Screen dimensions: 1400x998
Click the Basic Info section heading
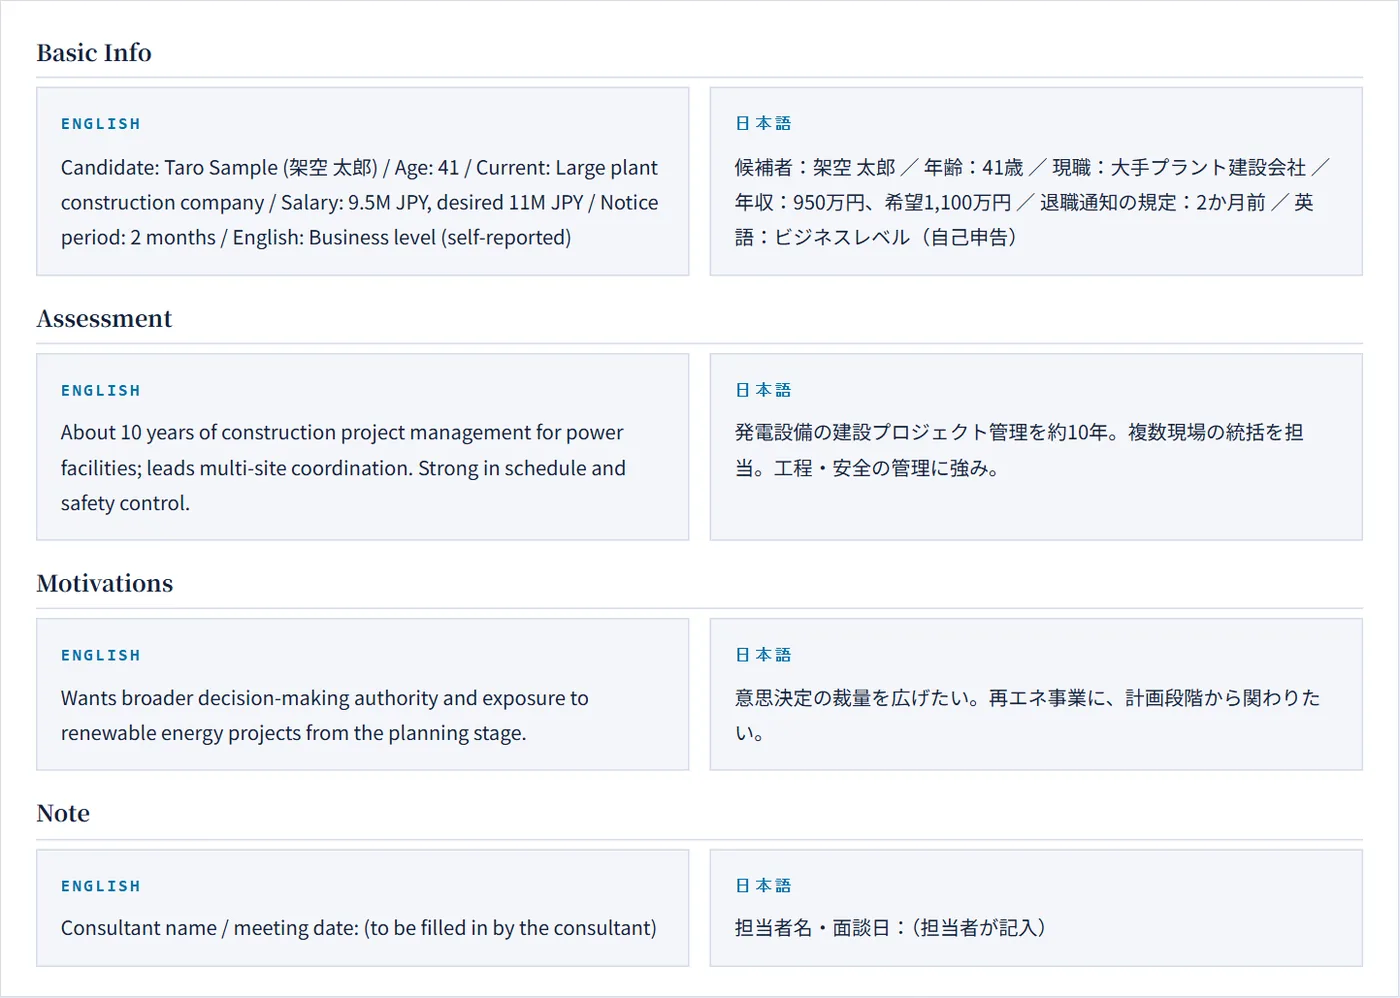(94, 53)
